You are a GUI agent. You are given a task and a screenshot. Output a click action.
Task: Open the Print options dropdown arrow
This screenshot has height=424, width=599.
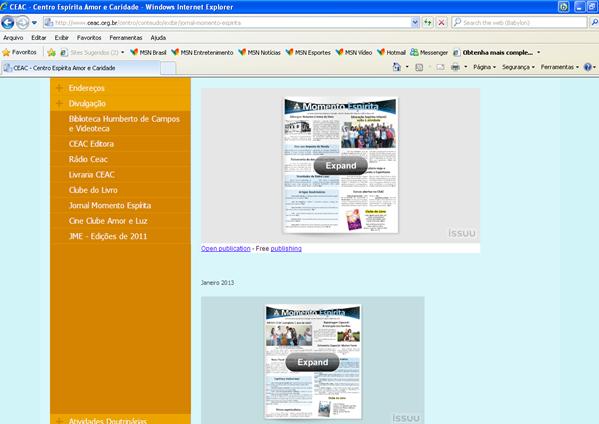click(465, 67)
